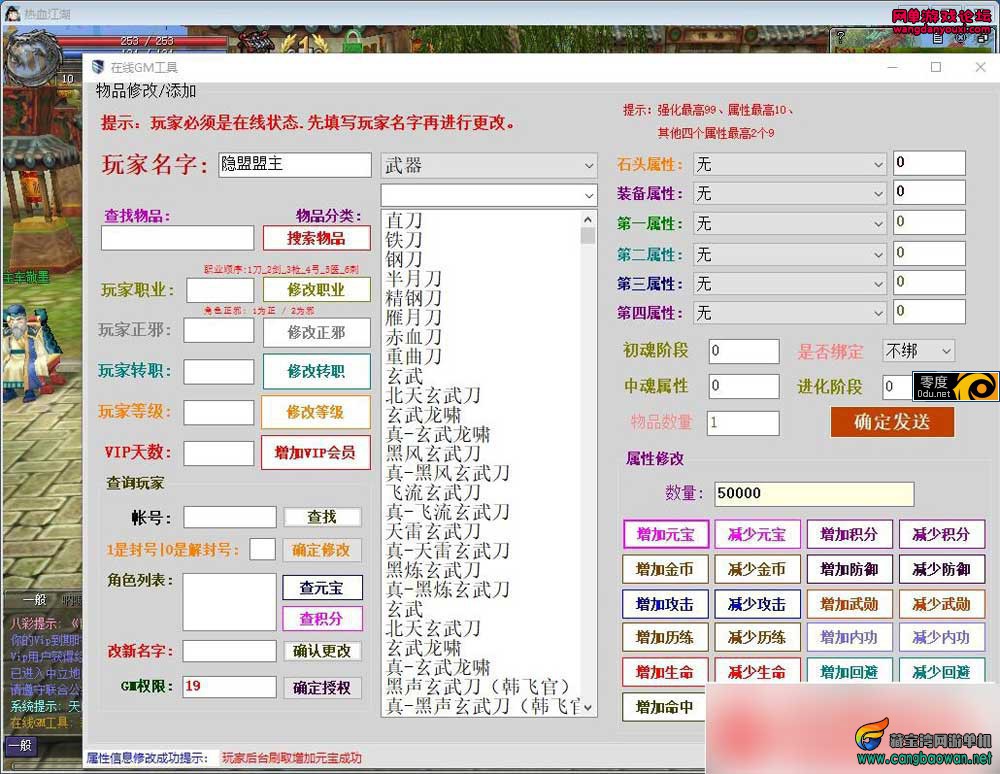Viewport: 1000px width, 774px height.
Task: Click the orange 确定发送 button
Action: click(x=892, y=421)
